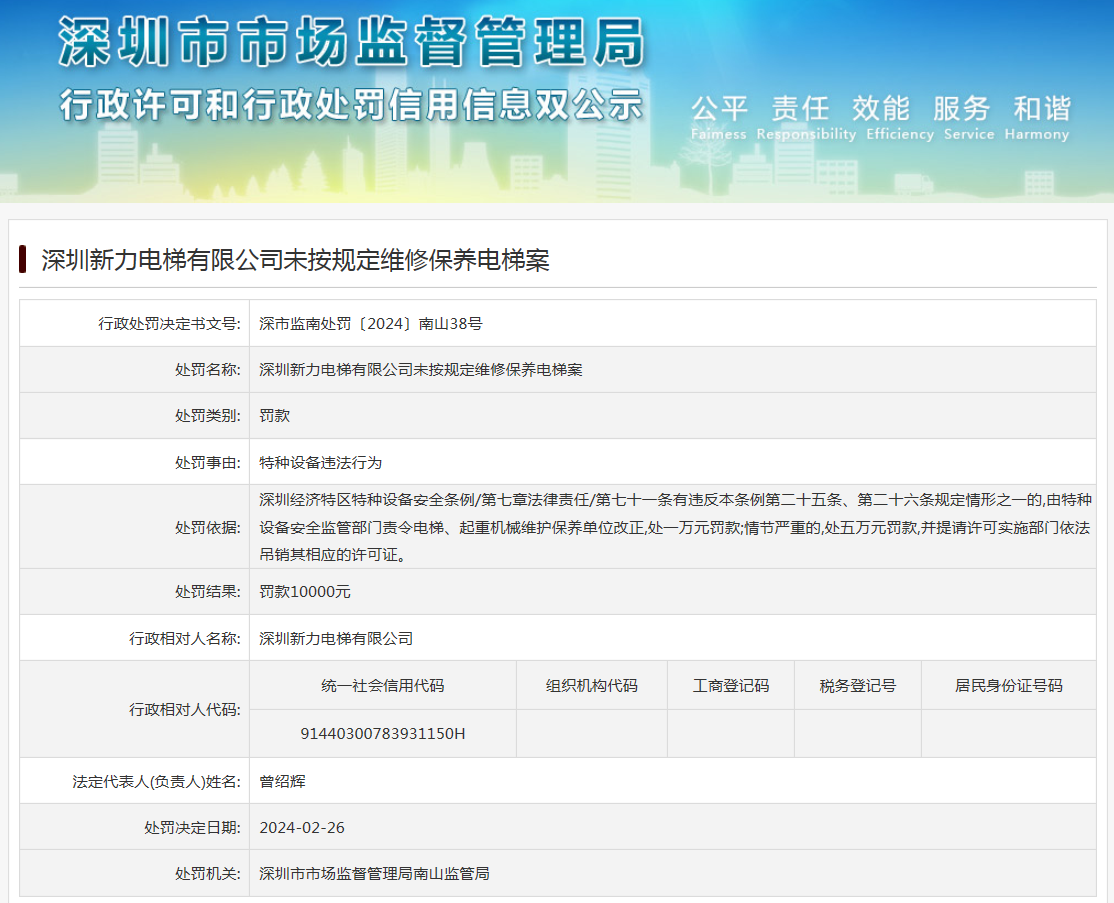Select the 特种设备违法行为 value
1114x903 pixels.
coord(320,463)
